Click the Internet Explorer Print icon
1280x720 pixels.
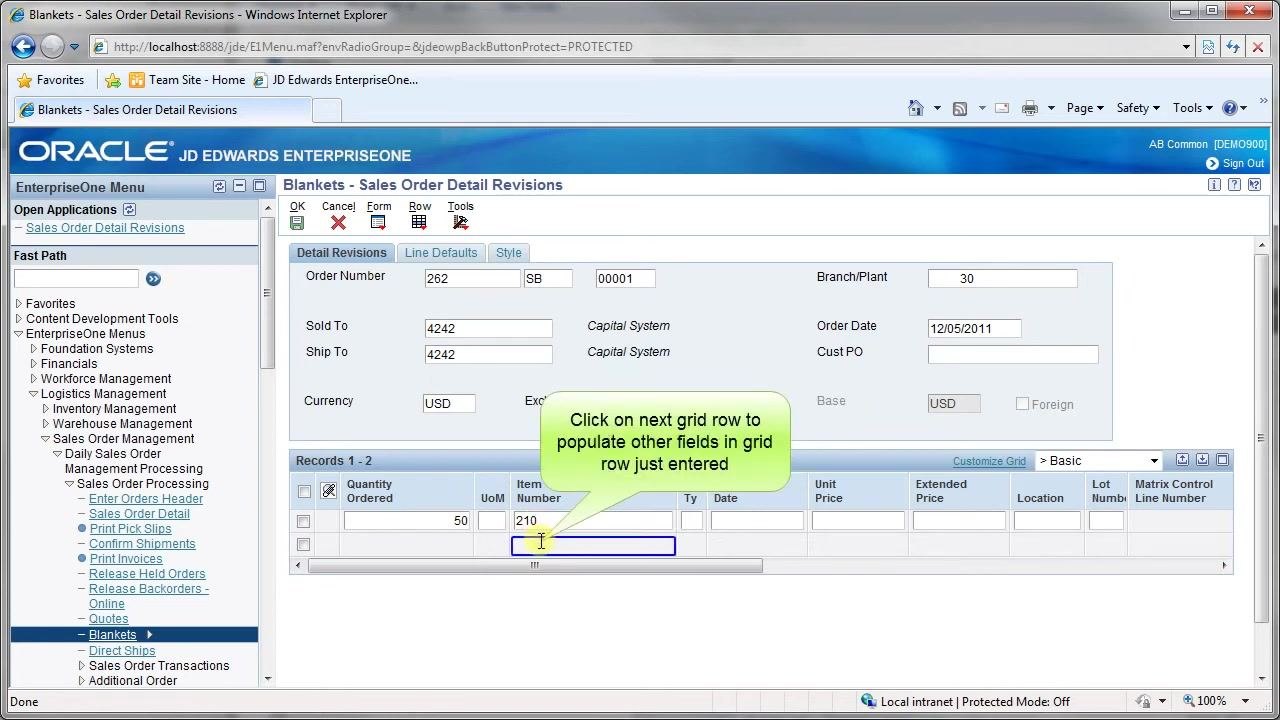coord(1030,108)
